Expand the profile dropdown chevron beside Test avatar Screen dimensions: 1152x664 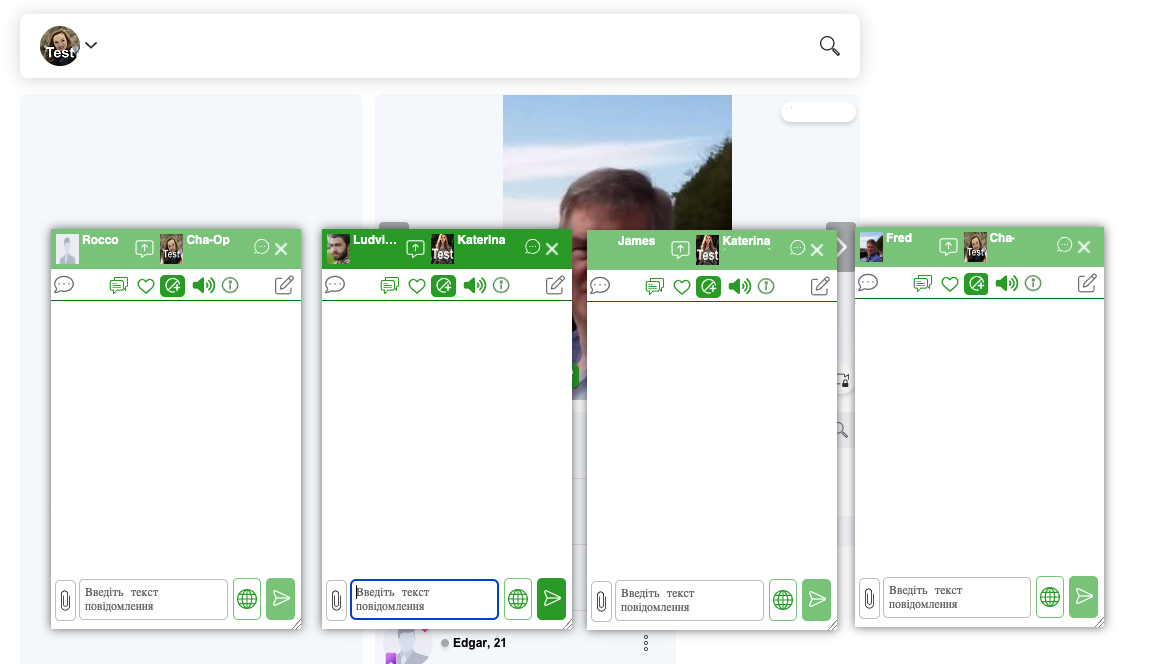(x=91, y=45)
